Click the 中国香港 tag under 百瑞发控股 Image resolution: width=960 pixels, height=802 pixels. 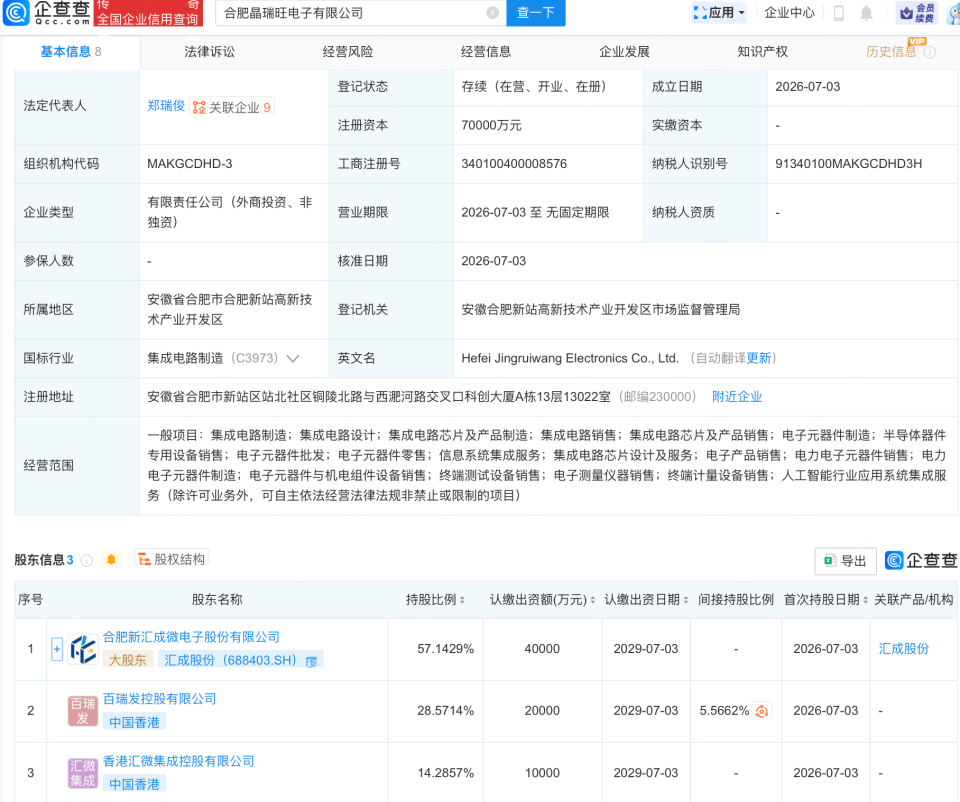tap(134, 722)
